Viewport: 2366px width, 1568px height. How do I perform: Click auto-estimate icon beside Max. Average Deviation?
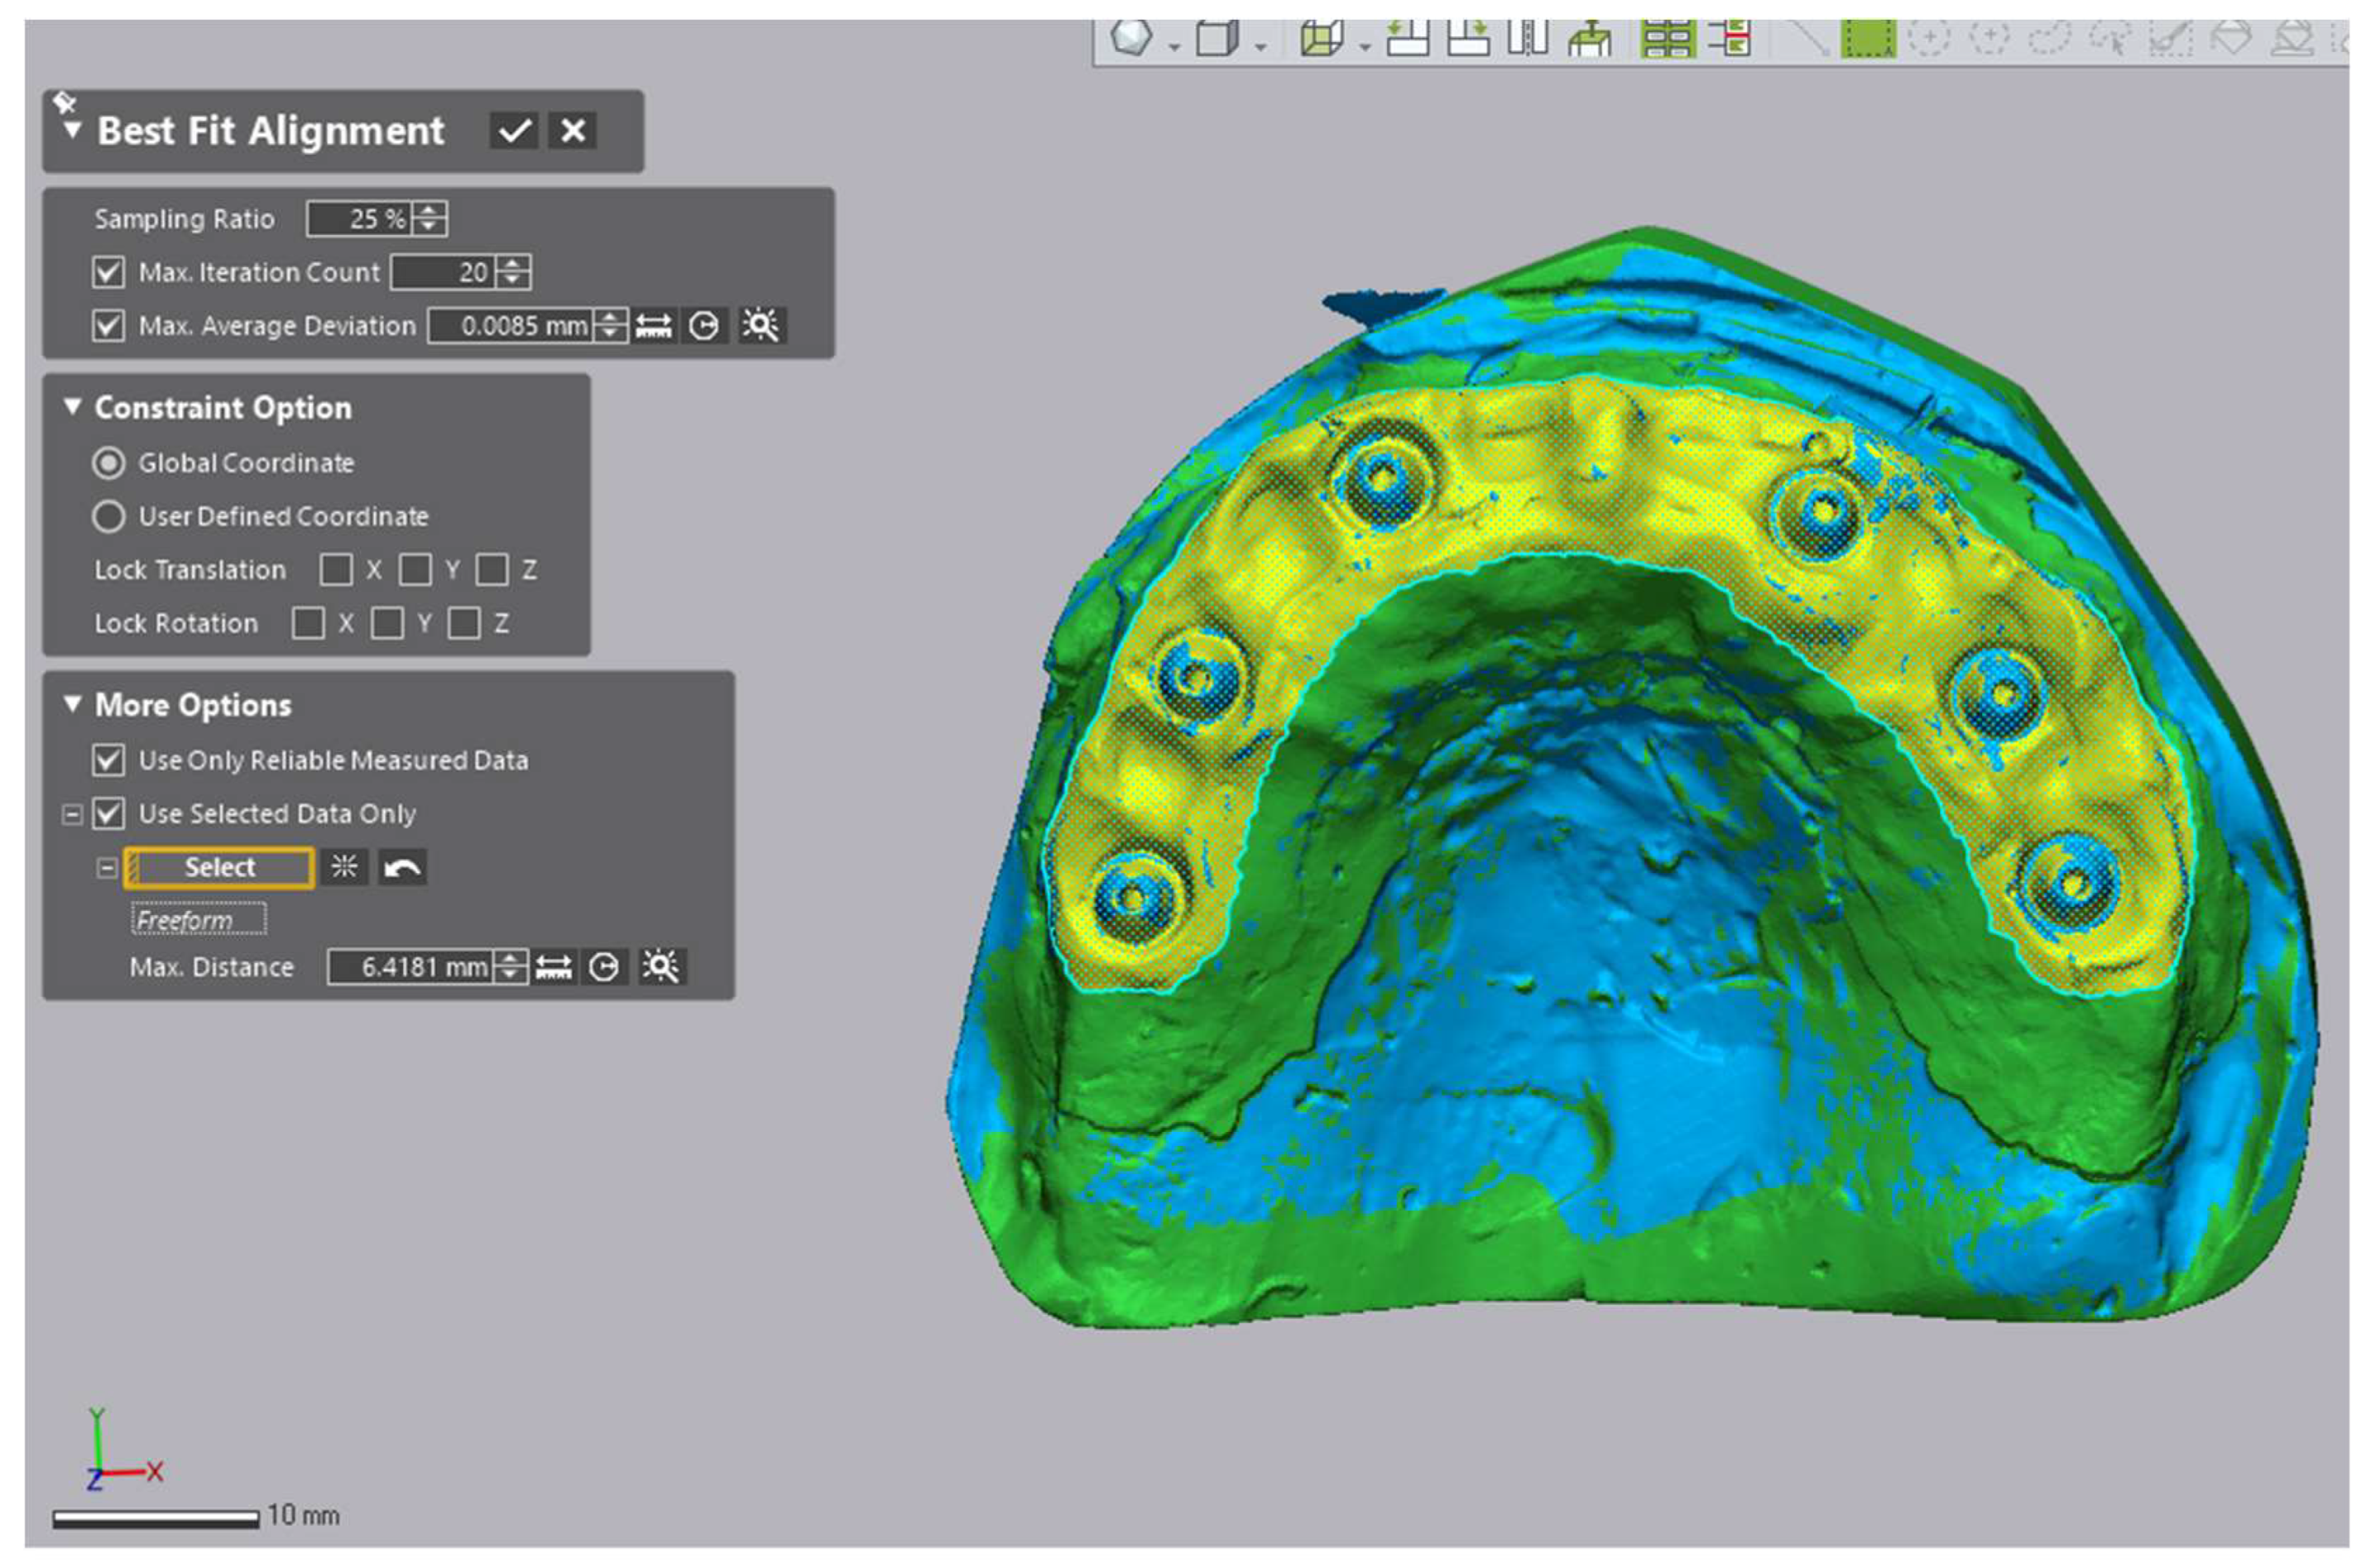click(x=761, y=326)
